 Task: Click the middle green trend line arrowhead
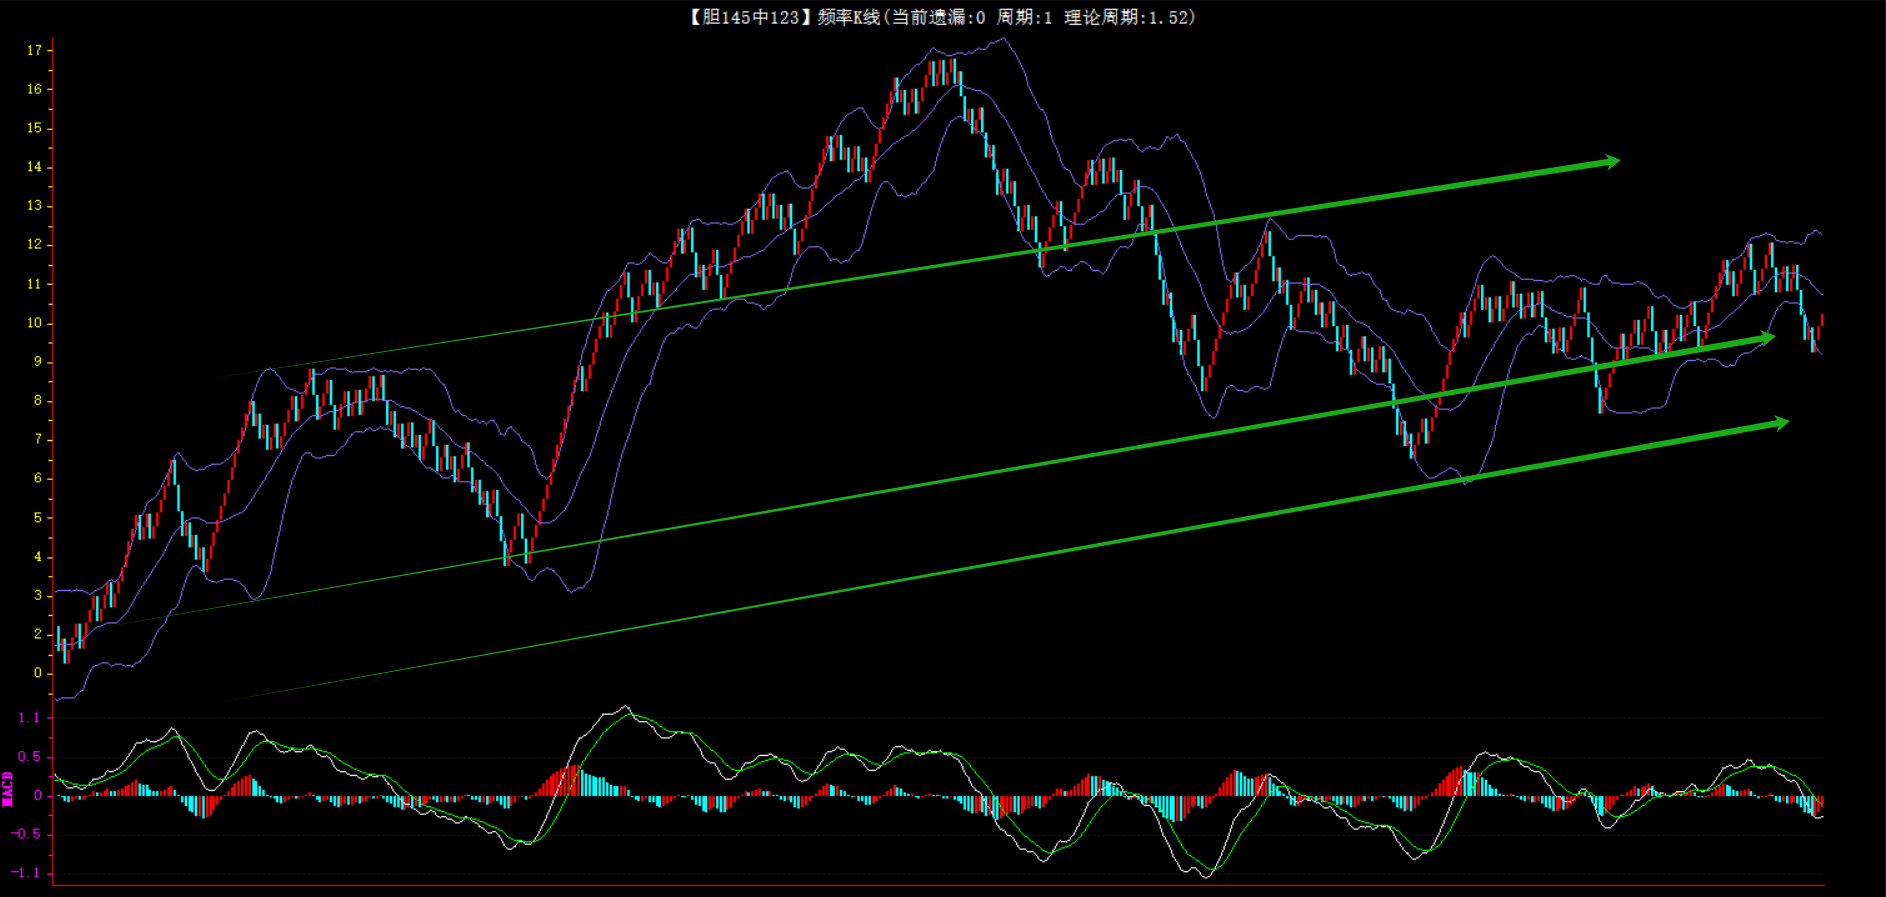tap(1765, 338)
